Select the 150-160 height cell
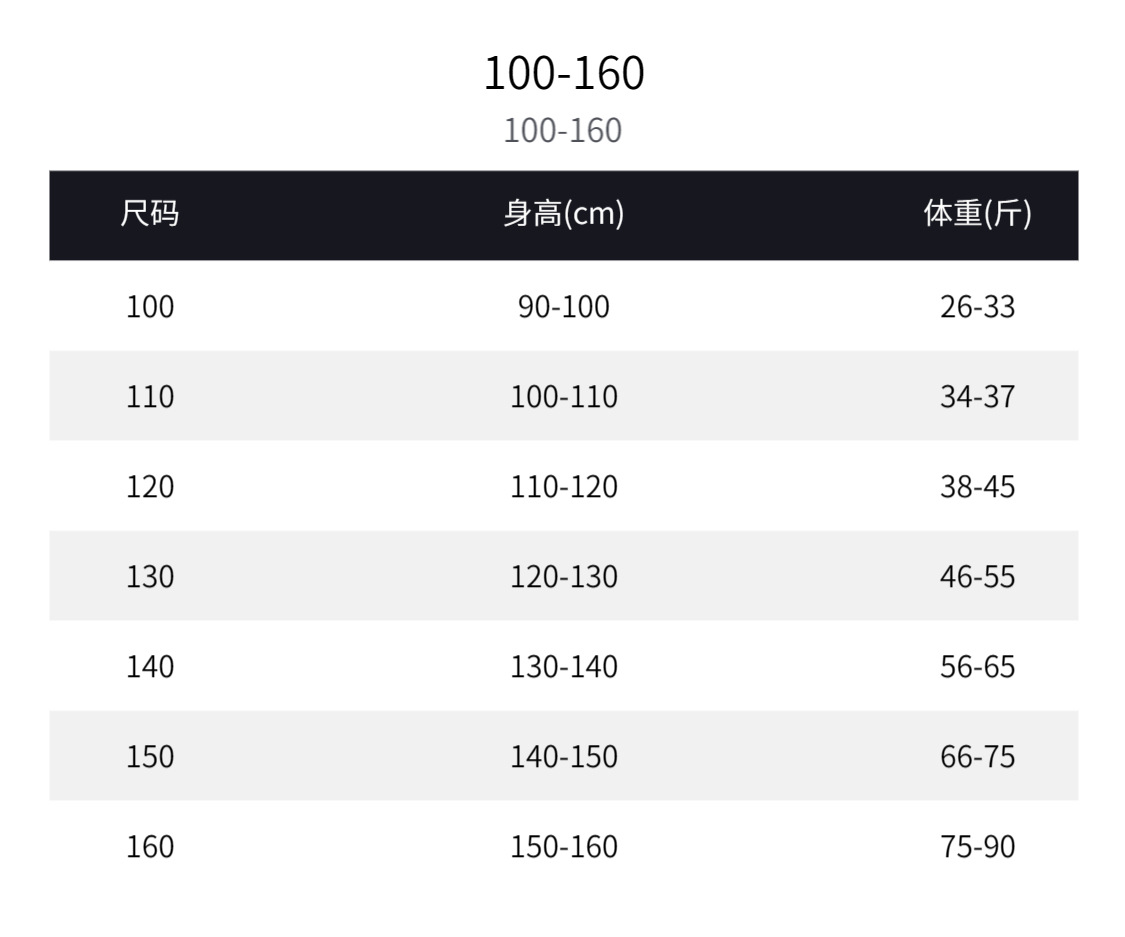This screenshot has width=1125, height=937. (563, 846)
